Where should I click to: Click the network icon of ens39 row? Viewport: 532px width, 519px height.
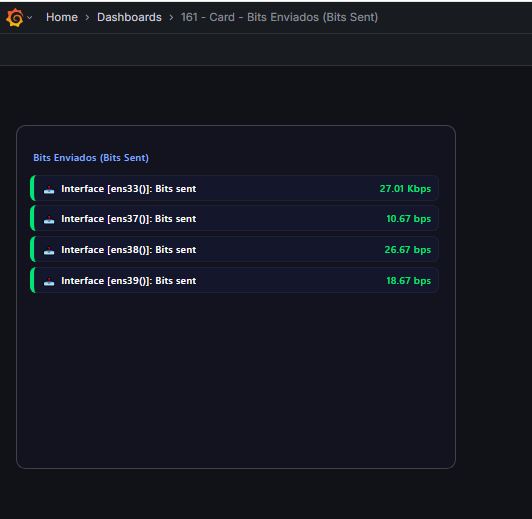[49, 281]
